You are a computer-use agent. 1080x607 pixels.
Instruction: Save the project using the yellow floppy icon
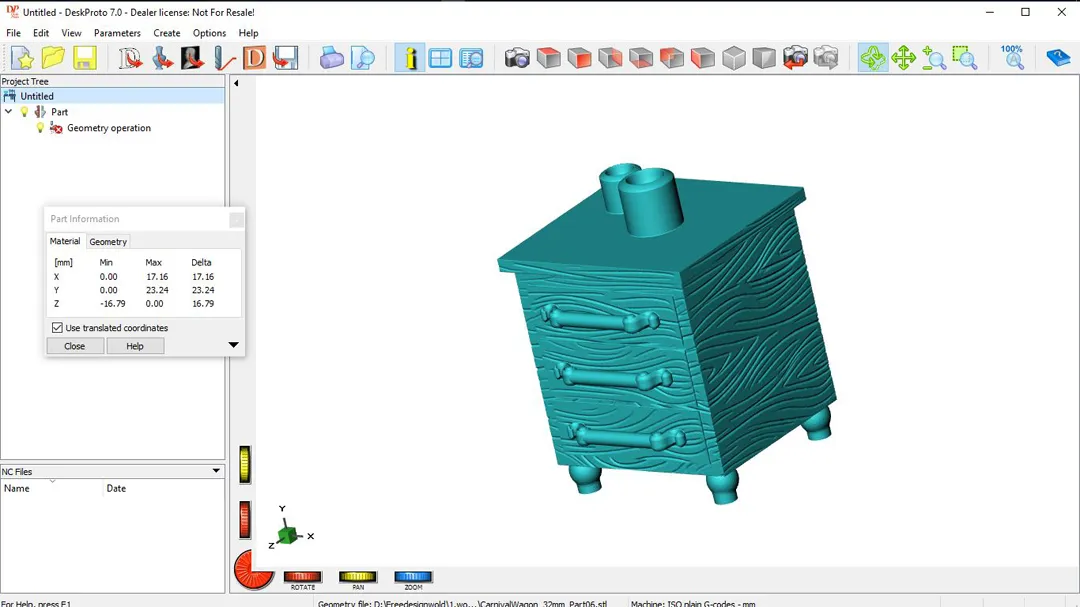point(85,58)
